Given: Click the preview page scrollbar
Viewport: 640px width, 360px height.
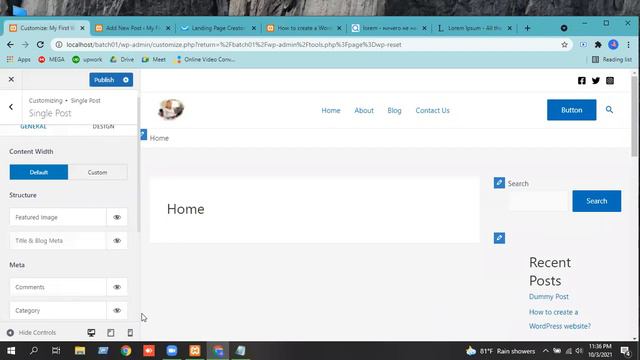Looking at the screenshot, I should click(634, 116).
